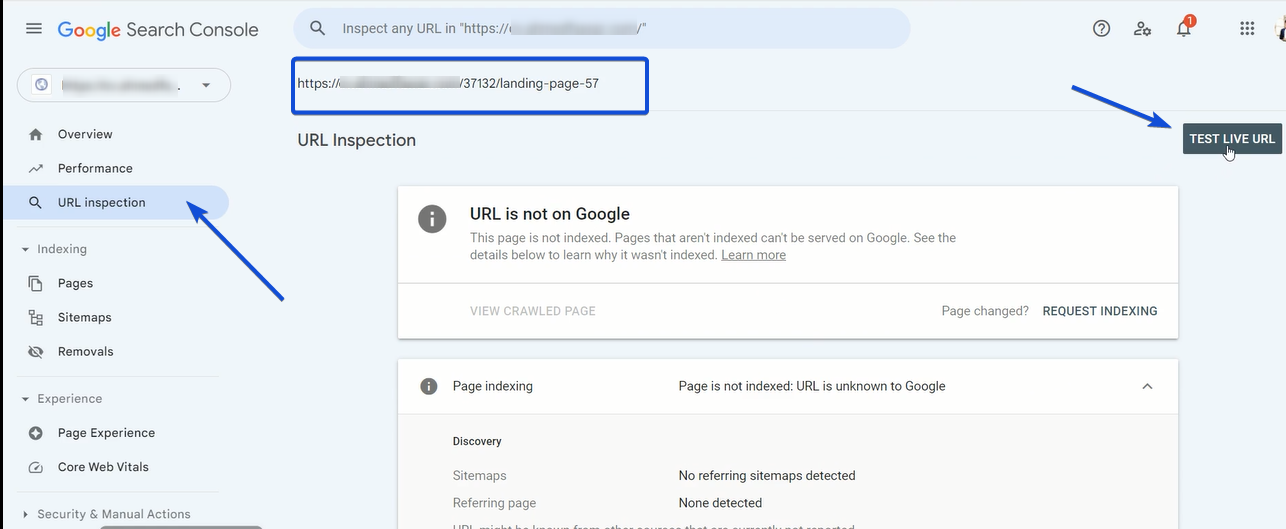Screen dimensions: 1286x529
Task: Click the Discovery subheading
Action: click(x=477, y=441)
